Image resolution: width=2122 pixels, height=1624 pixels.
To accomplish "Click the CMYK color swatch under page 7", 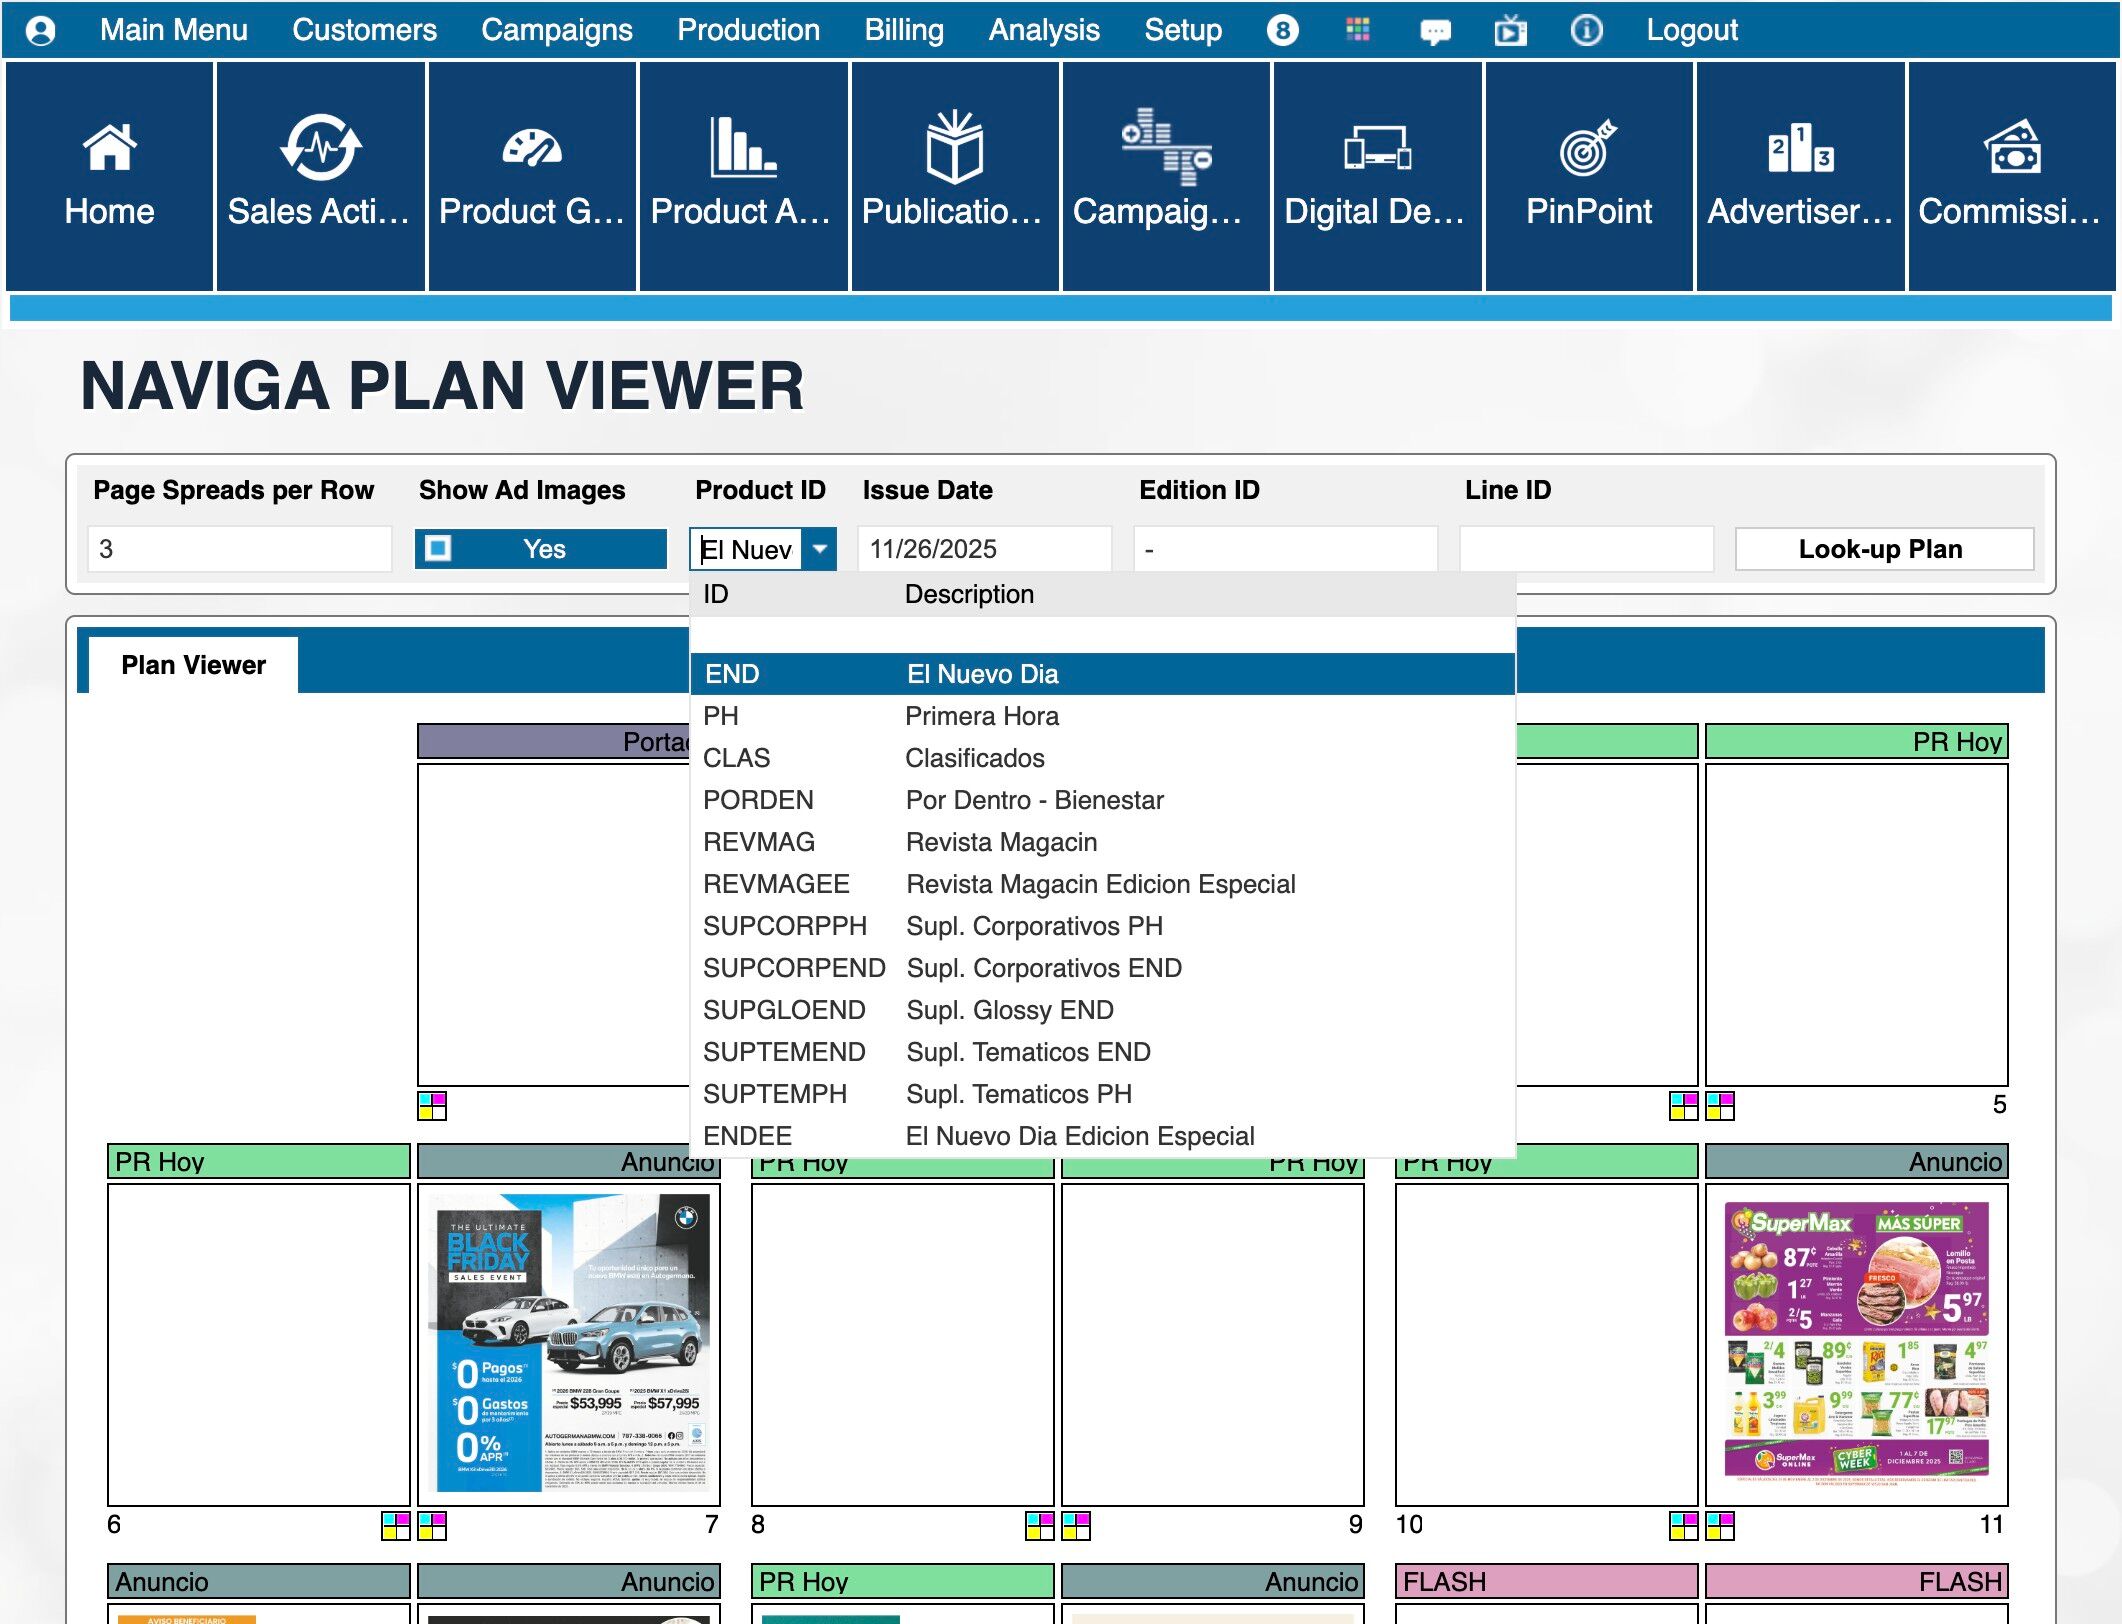I will (432, 1525).
